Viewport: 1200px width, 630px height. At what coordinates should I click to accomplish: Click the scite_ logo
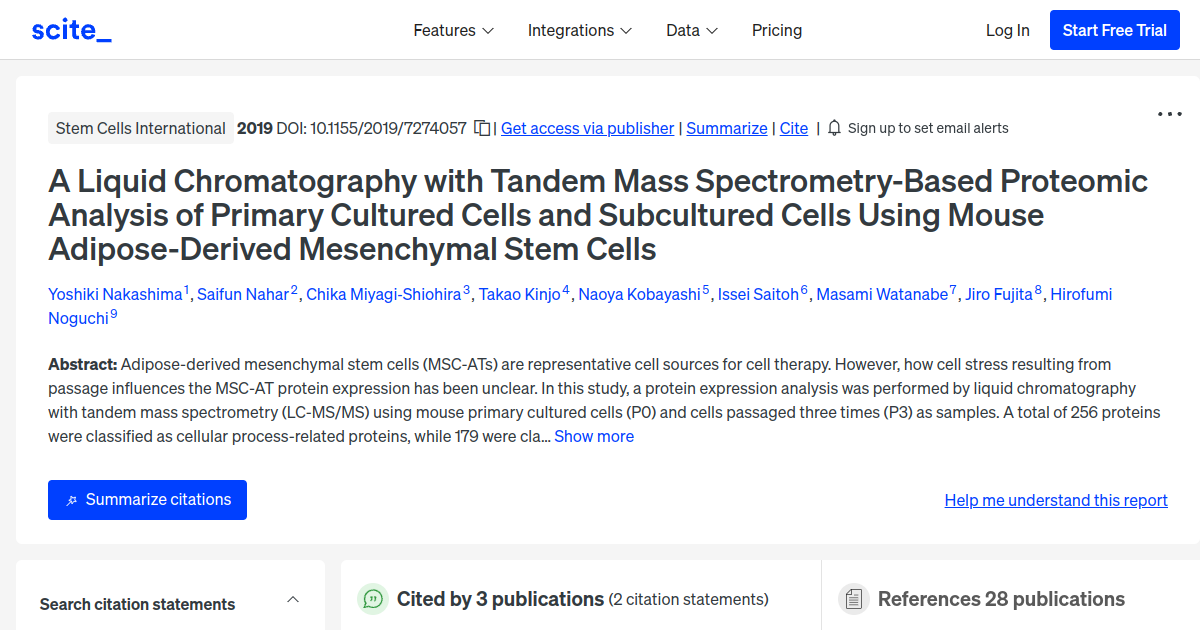pos(70,29)
